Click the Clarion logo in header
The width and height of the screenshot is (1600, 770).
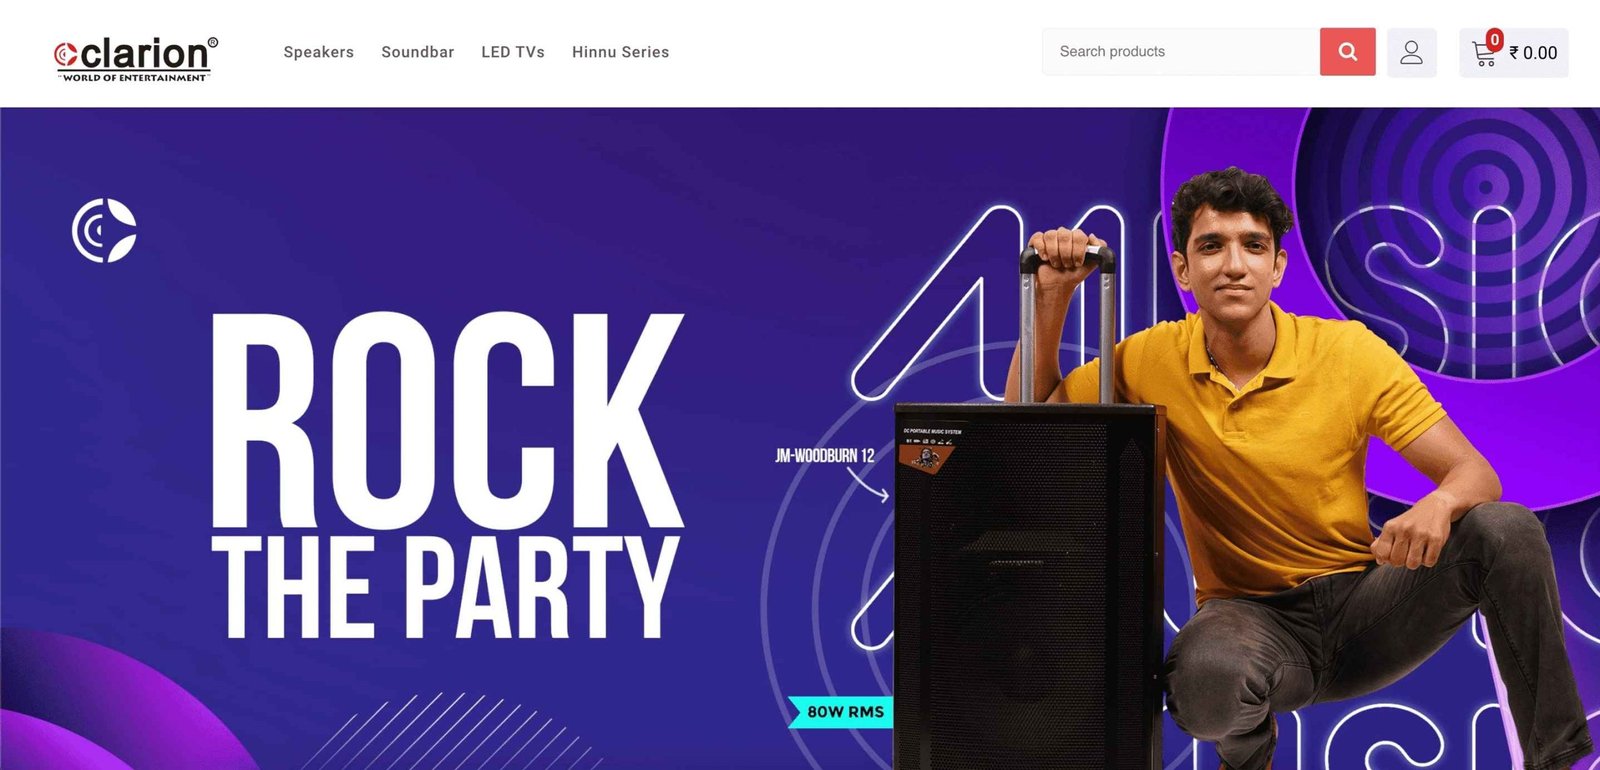click(x=135, y=58)
